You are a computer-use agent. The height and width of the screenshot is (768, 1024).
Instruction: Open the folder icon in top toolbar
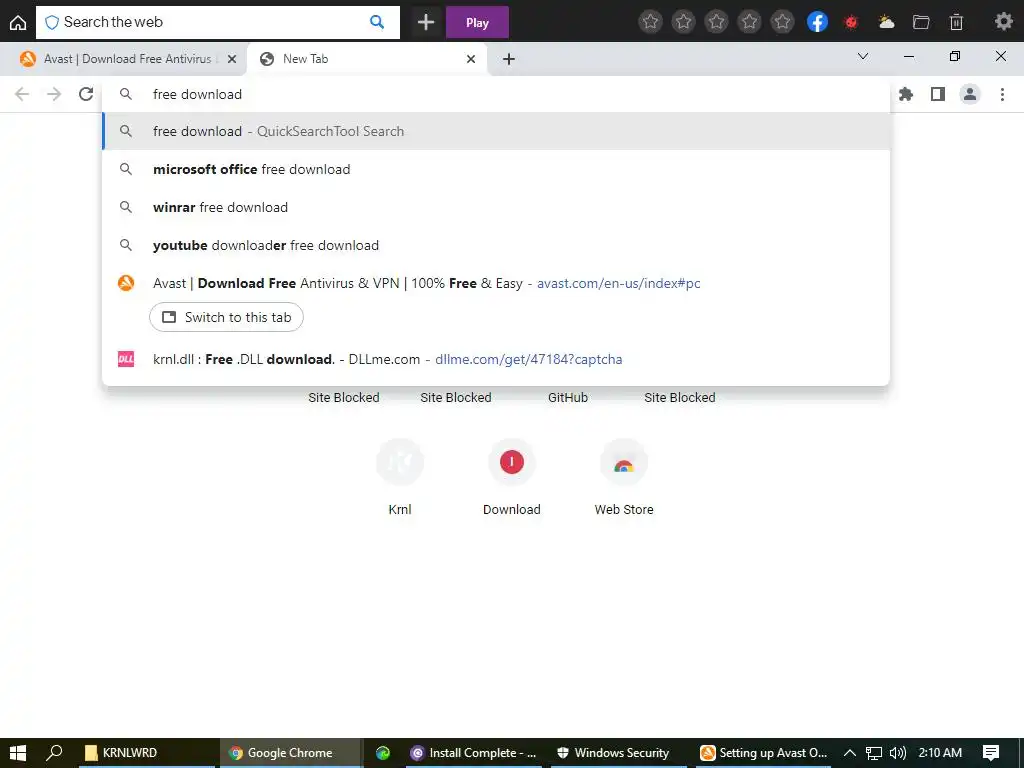click(x=921, y=23)
